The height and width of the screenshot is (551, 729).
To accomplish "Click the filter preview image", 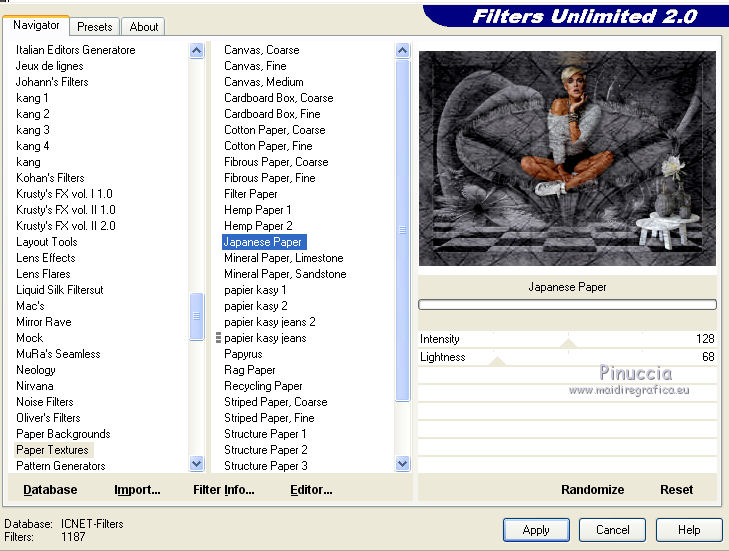I will click(567, 159).
